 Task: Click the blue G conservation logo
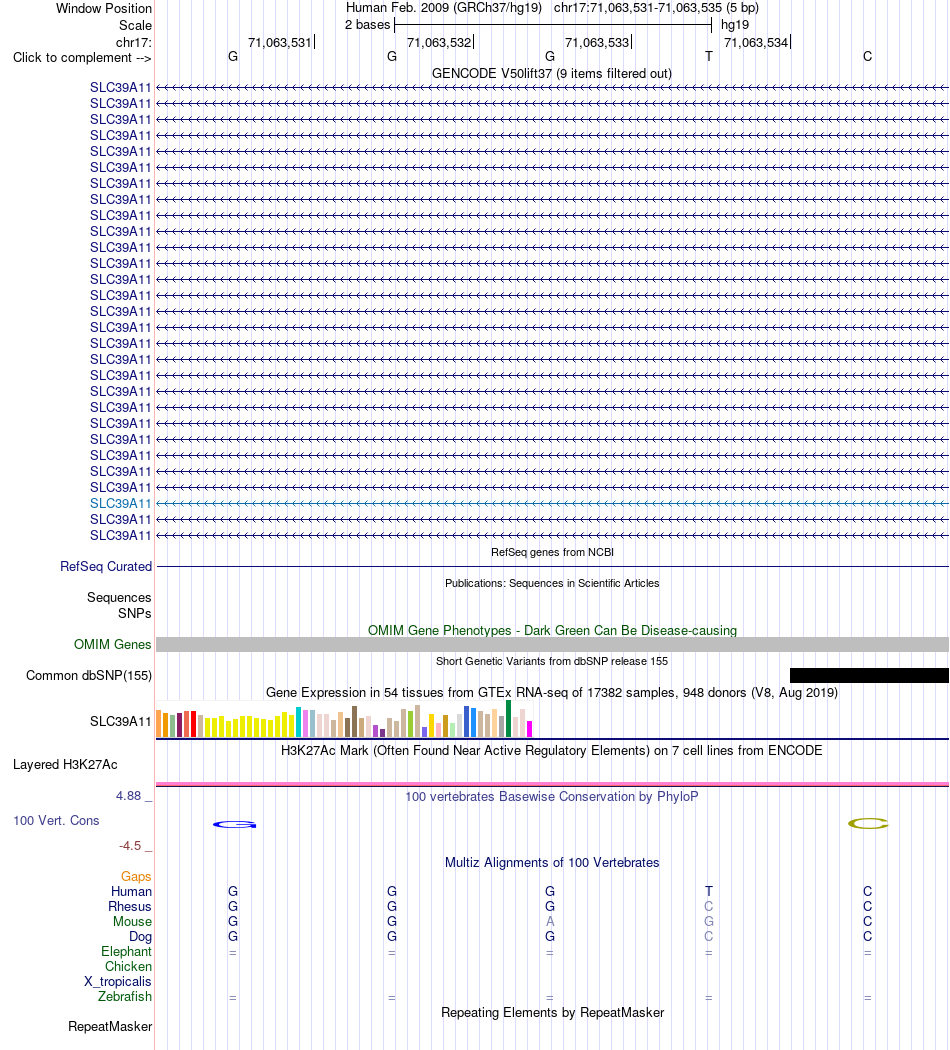click(x=234, y=824)
